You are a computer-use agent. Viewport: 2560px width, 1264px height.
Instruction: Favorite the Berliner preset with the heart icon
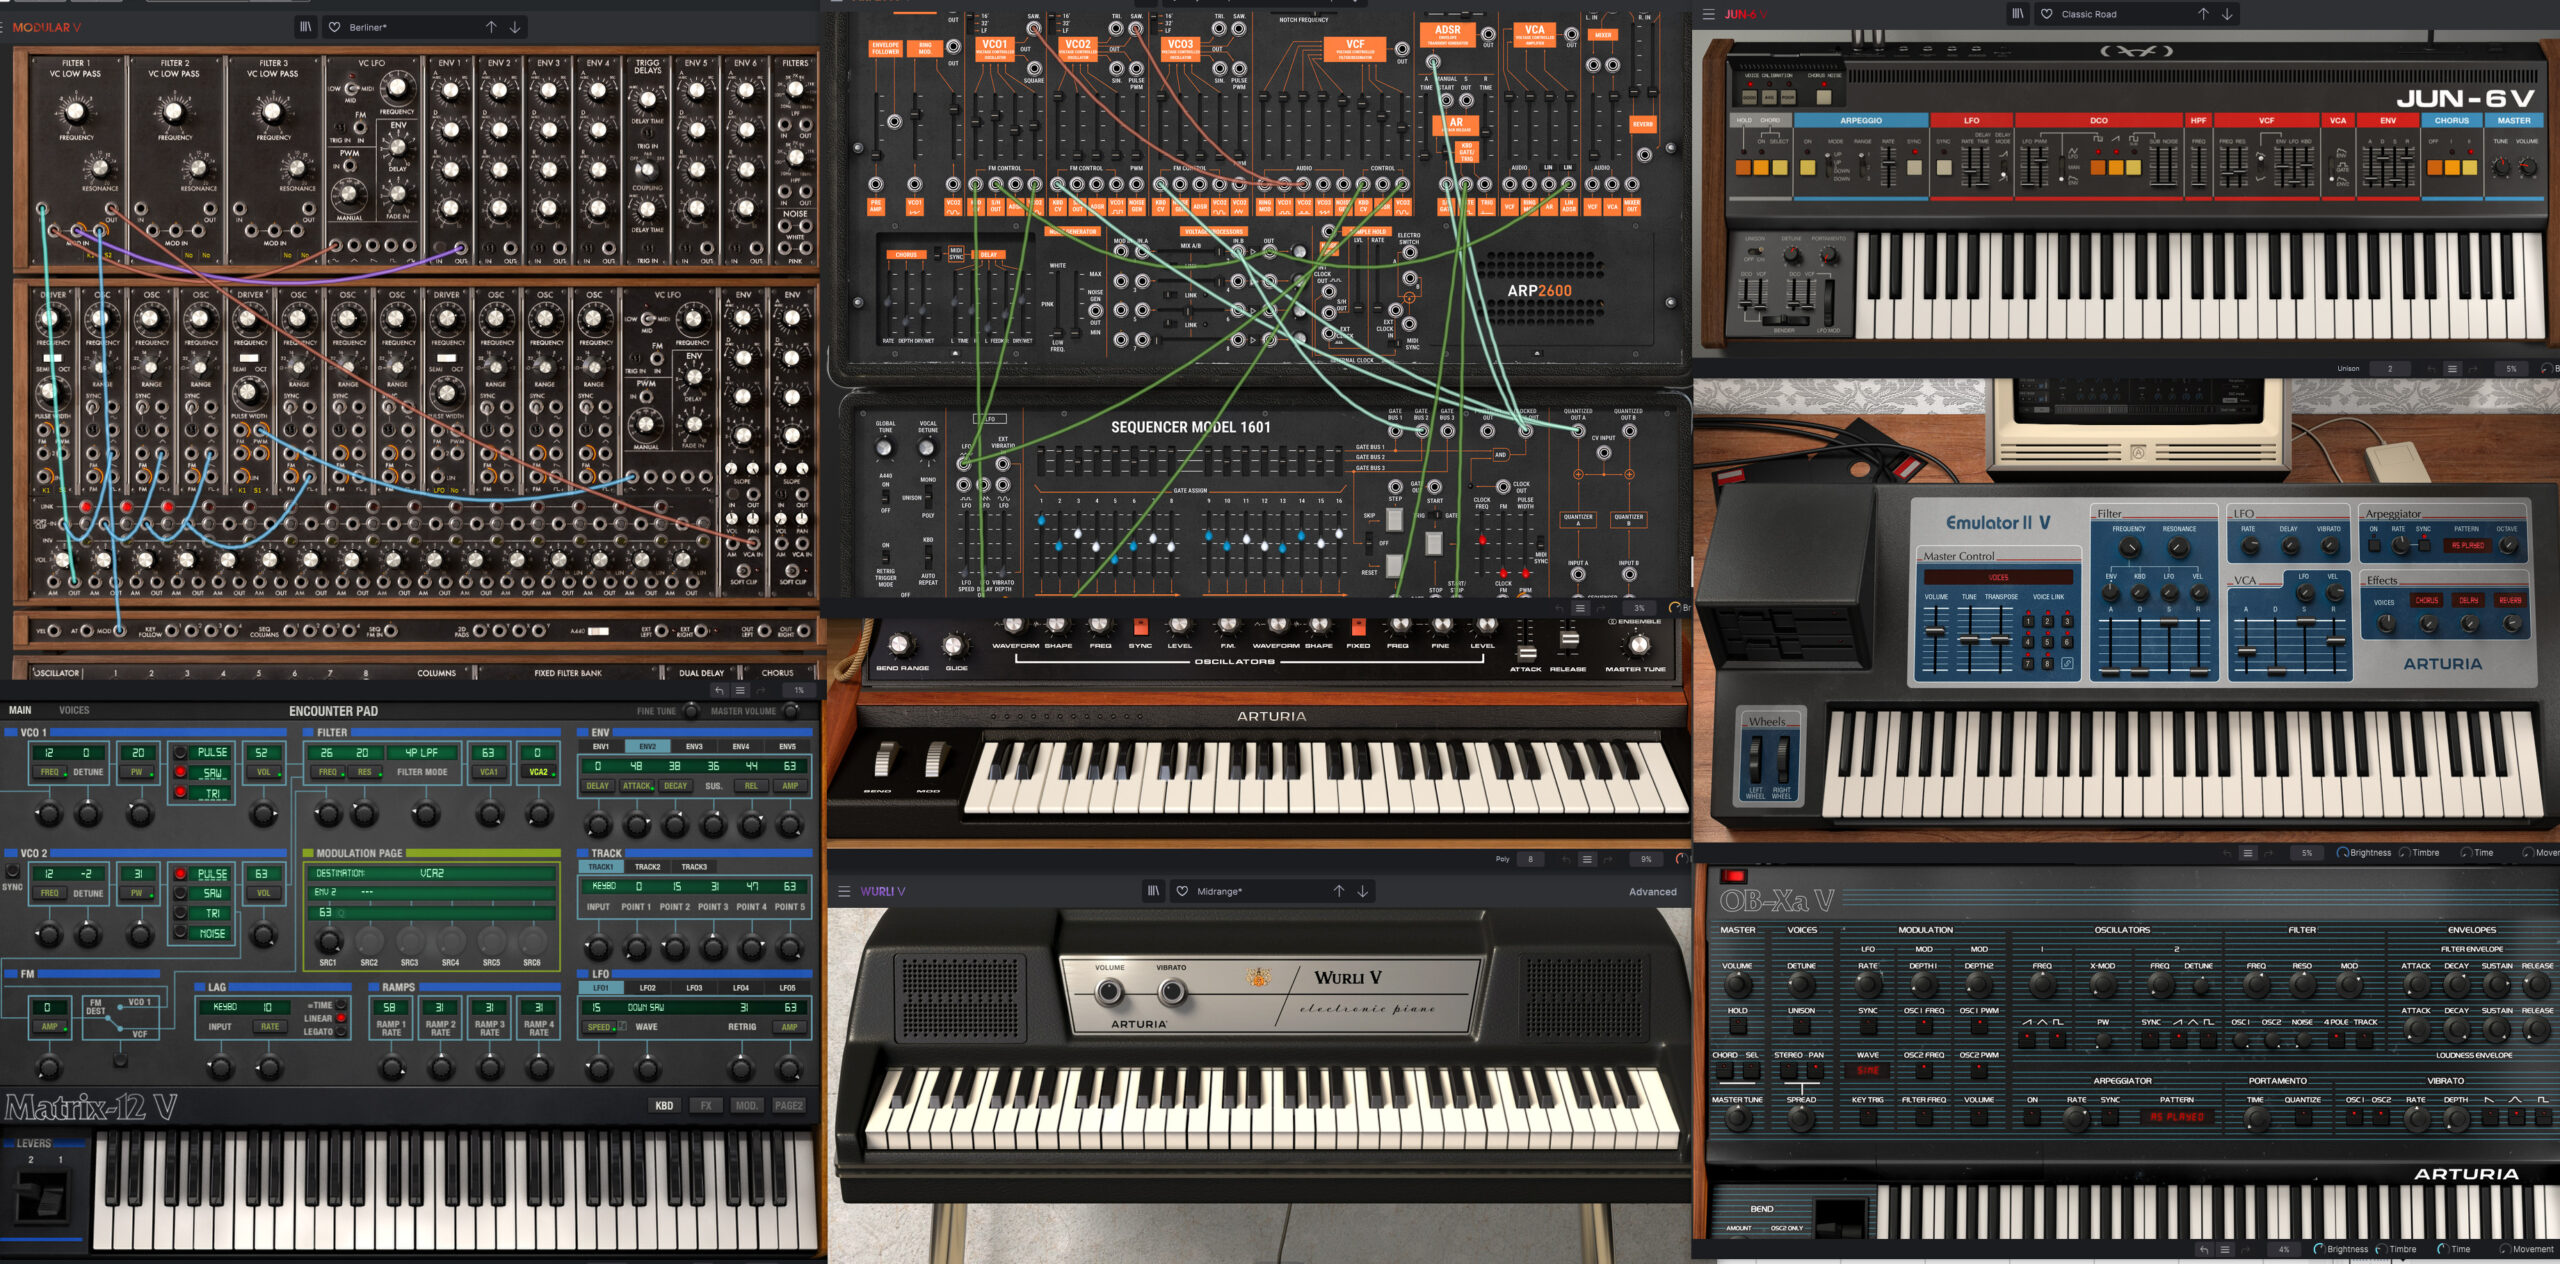[335, 27]
